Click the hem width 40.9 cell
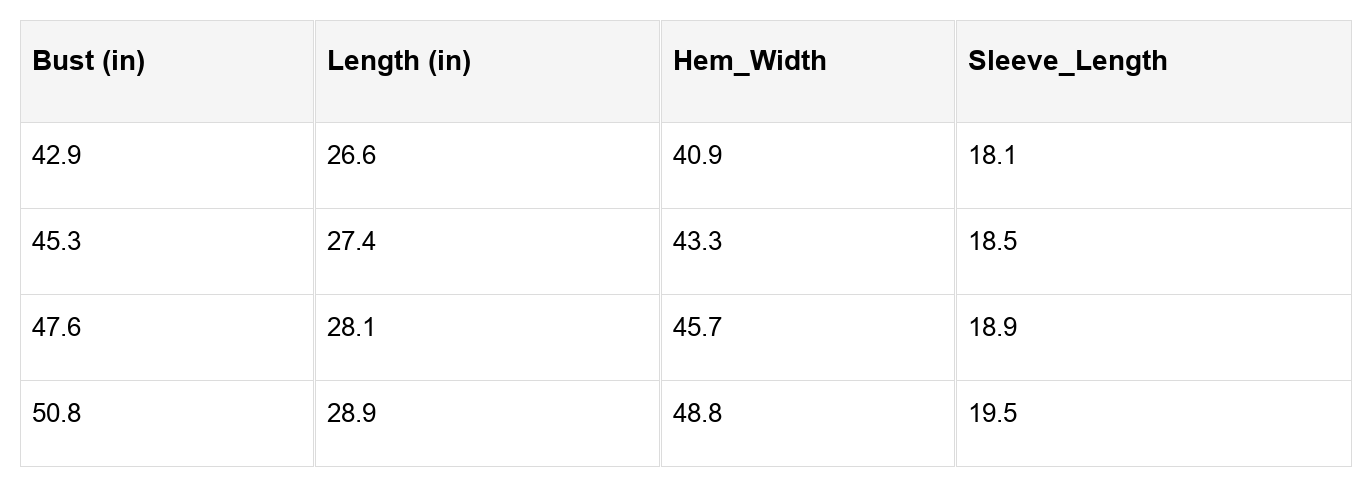 click(x=697, y=156)
